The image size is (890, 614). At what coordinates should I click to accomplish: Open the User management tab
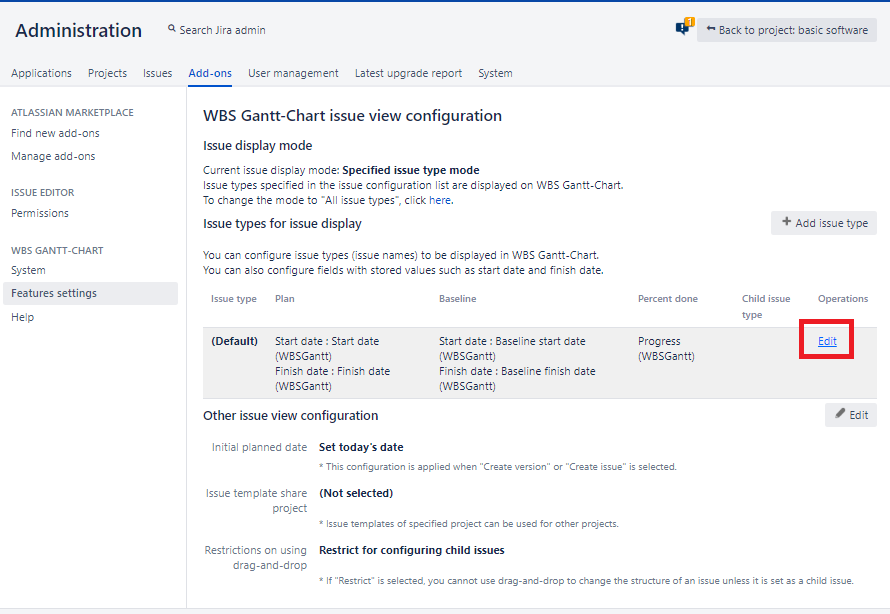pyautogui.click(x=293, y=73)
